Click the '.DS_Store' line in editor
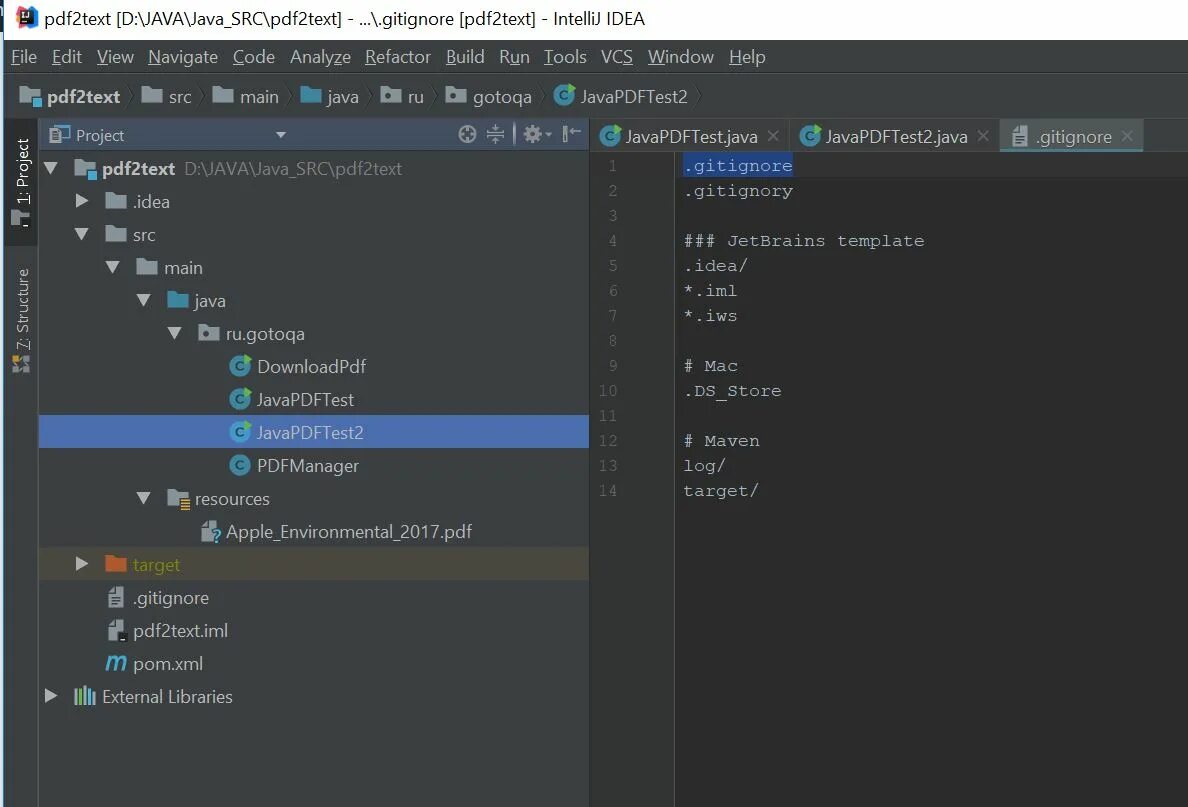1188x807 pixels. 732,391
